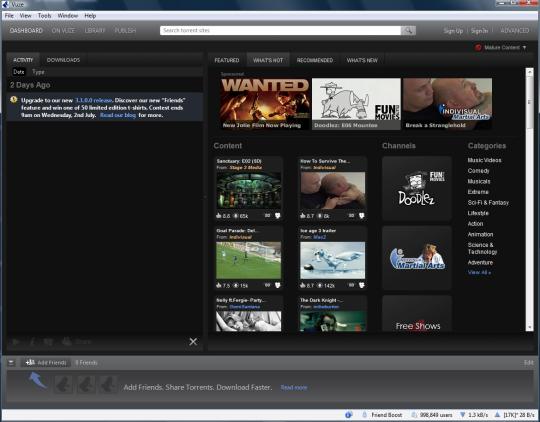
Task: Click in the Search torrent sites field
Action: (x=280, y=30)
